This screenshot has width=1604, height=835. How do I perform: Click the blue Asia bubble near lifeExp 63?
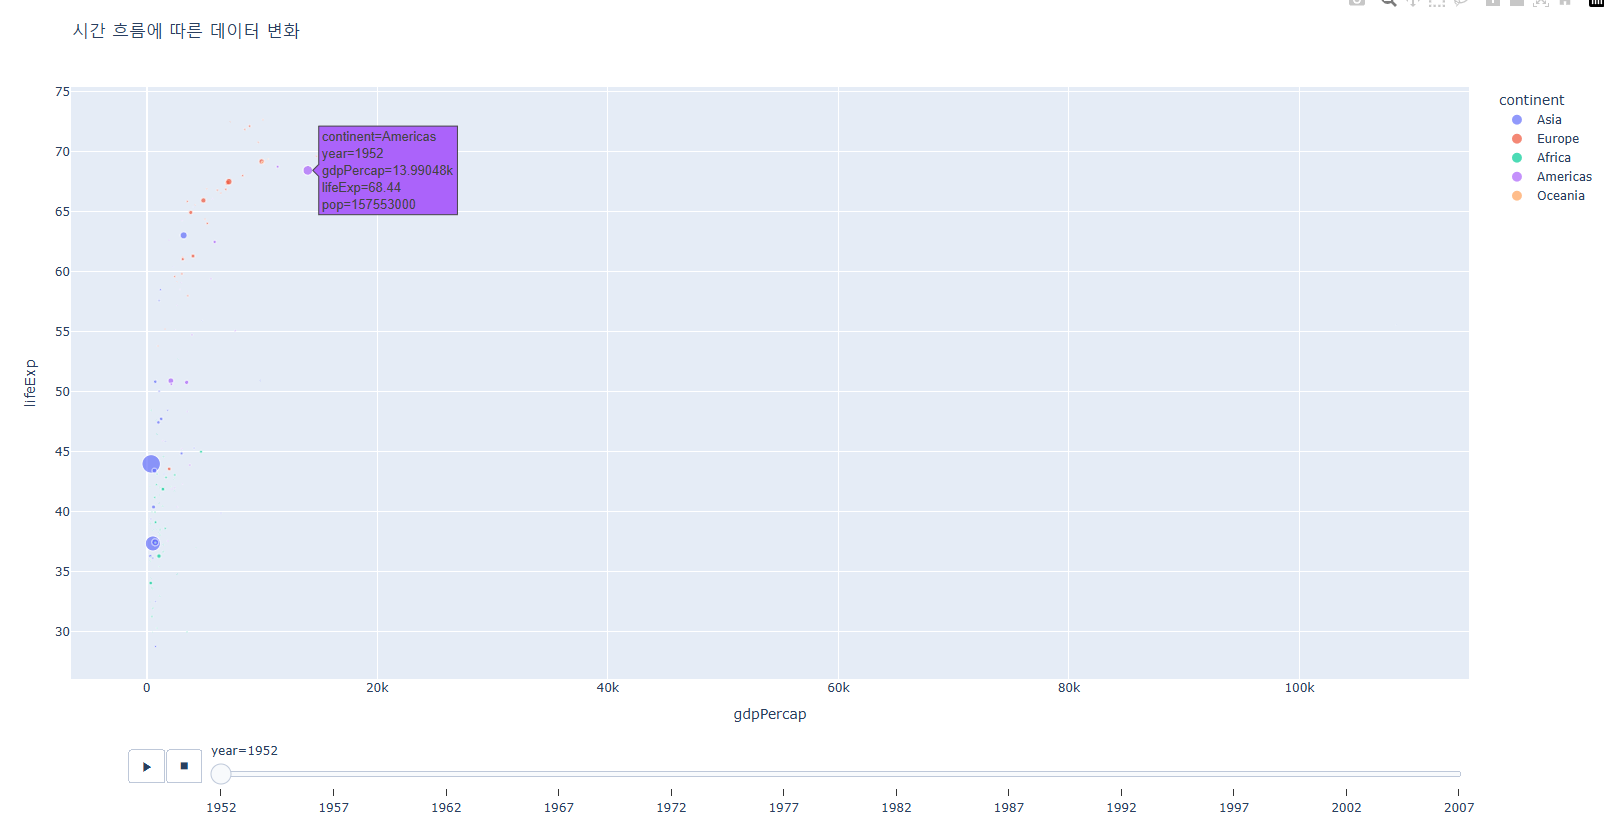(x=183, y=236)
